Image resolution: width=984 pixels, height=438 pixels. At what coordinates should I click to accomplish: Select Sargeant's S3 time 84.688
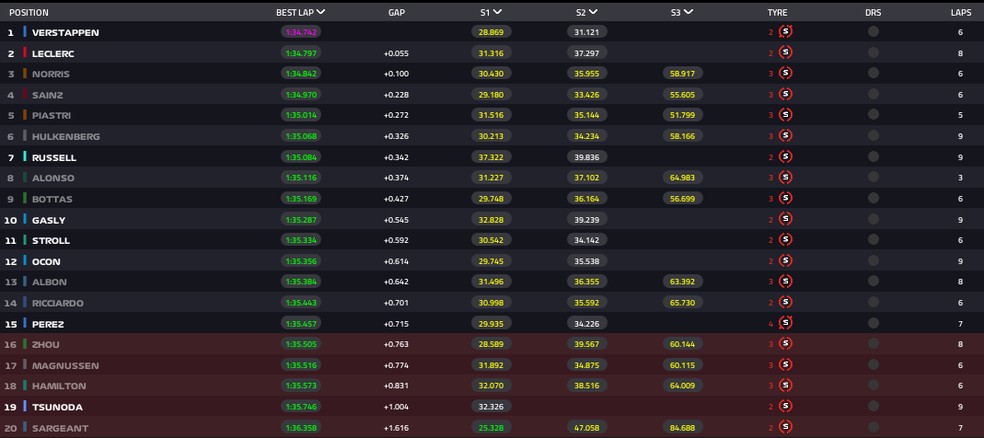point(682,428)
